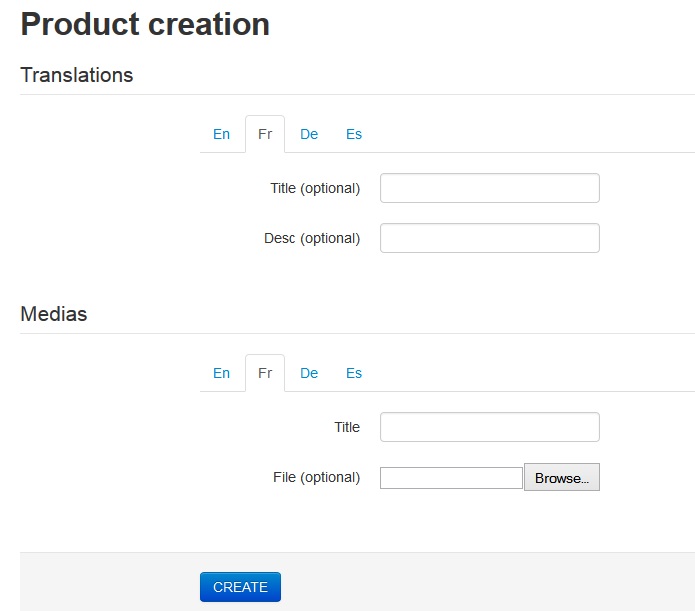Open the De tab under Translations
This screenshot has width=695, height=611.
(309, 134)
